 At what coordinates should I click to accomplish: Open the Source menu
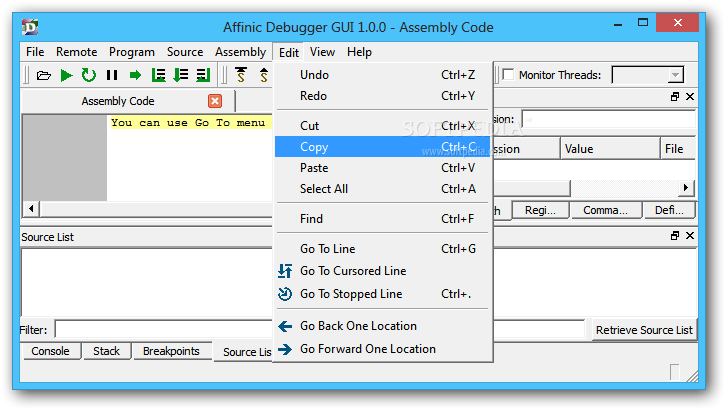[185, 52]
